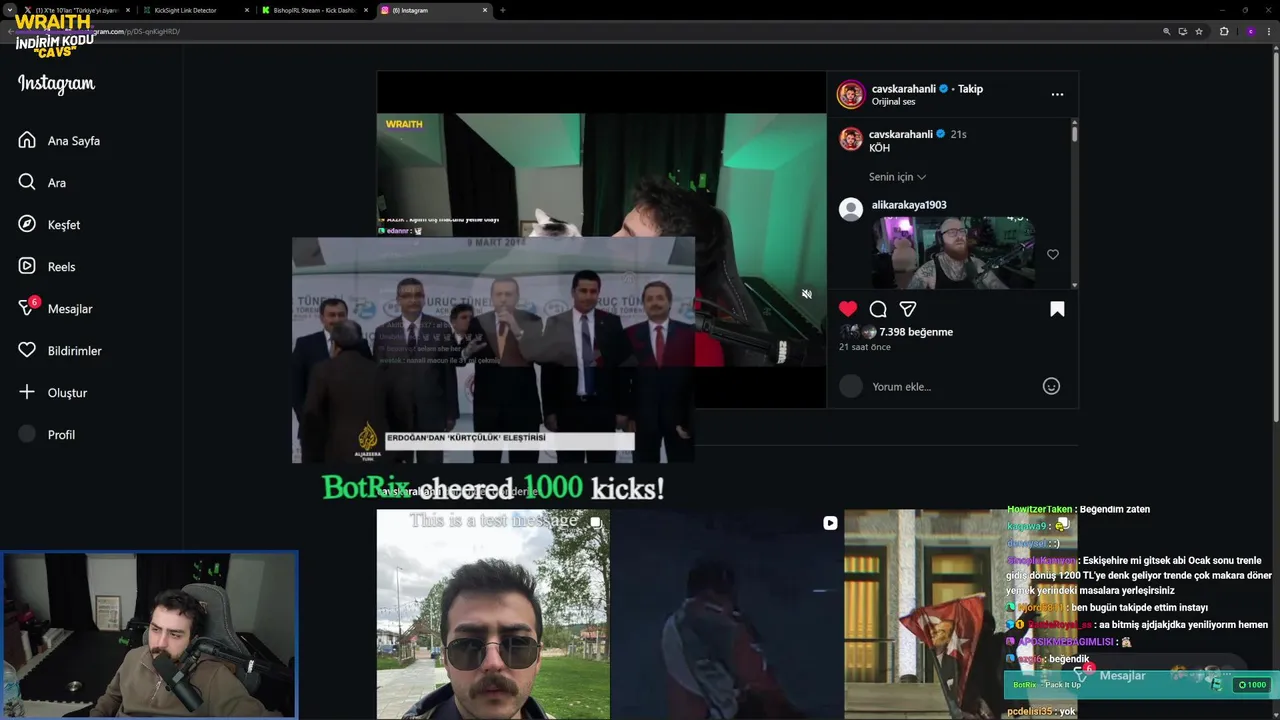
Task: Open a new browser tab
Action: click(502, 10)
